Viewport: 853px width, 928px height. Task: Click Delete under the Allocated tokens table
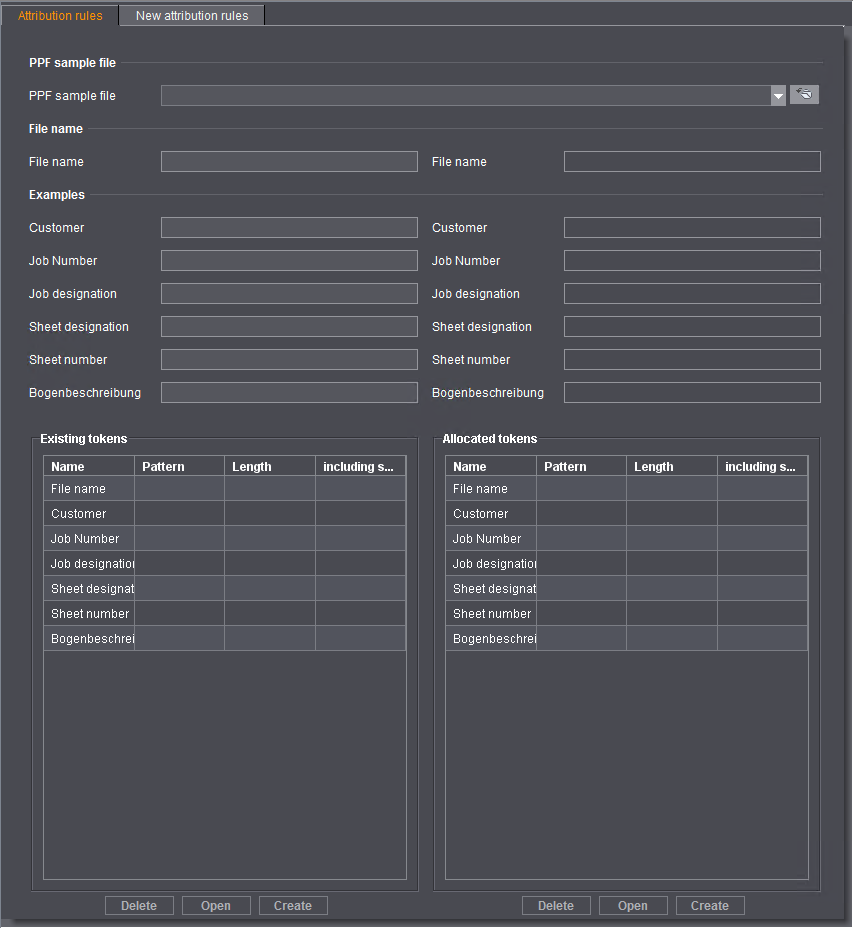pyautogui.click(x=556, y=905)
